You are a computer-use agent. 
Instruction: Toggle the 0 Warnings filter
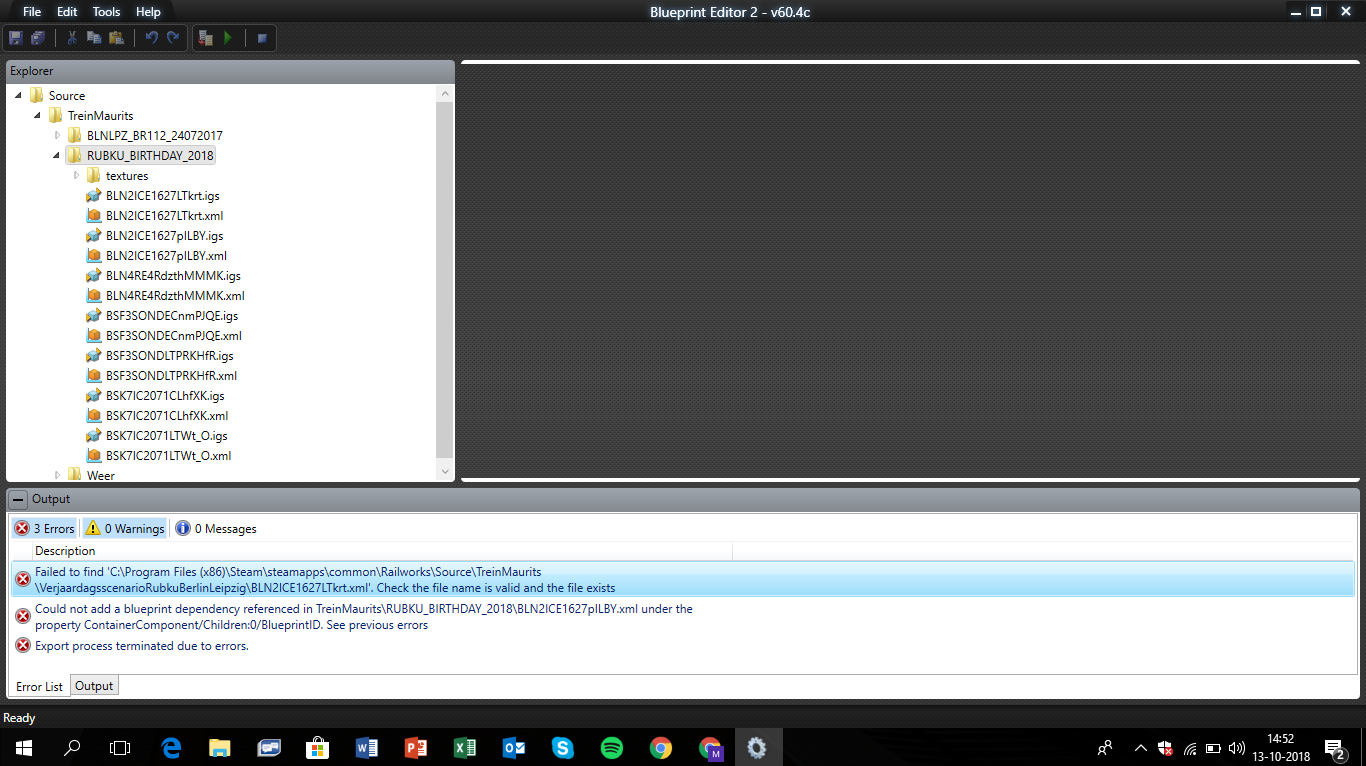tap(125, 528)
